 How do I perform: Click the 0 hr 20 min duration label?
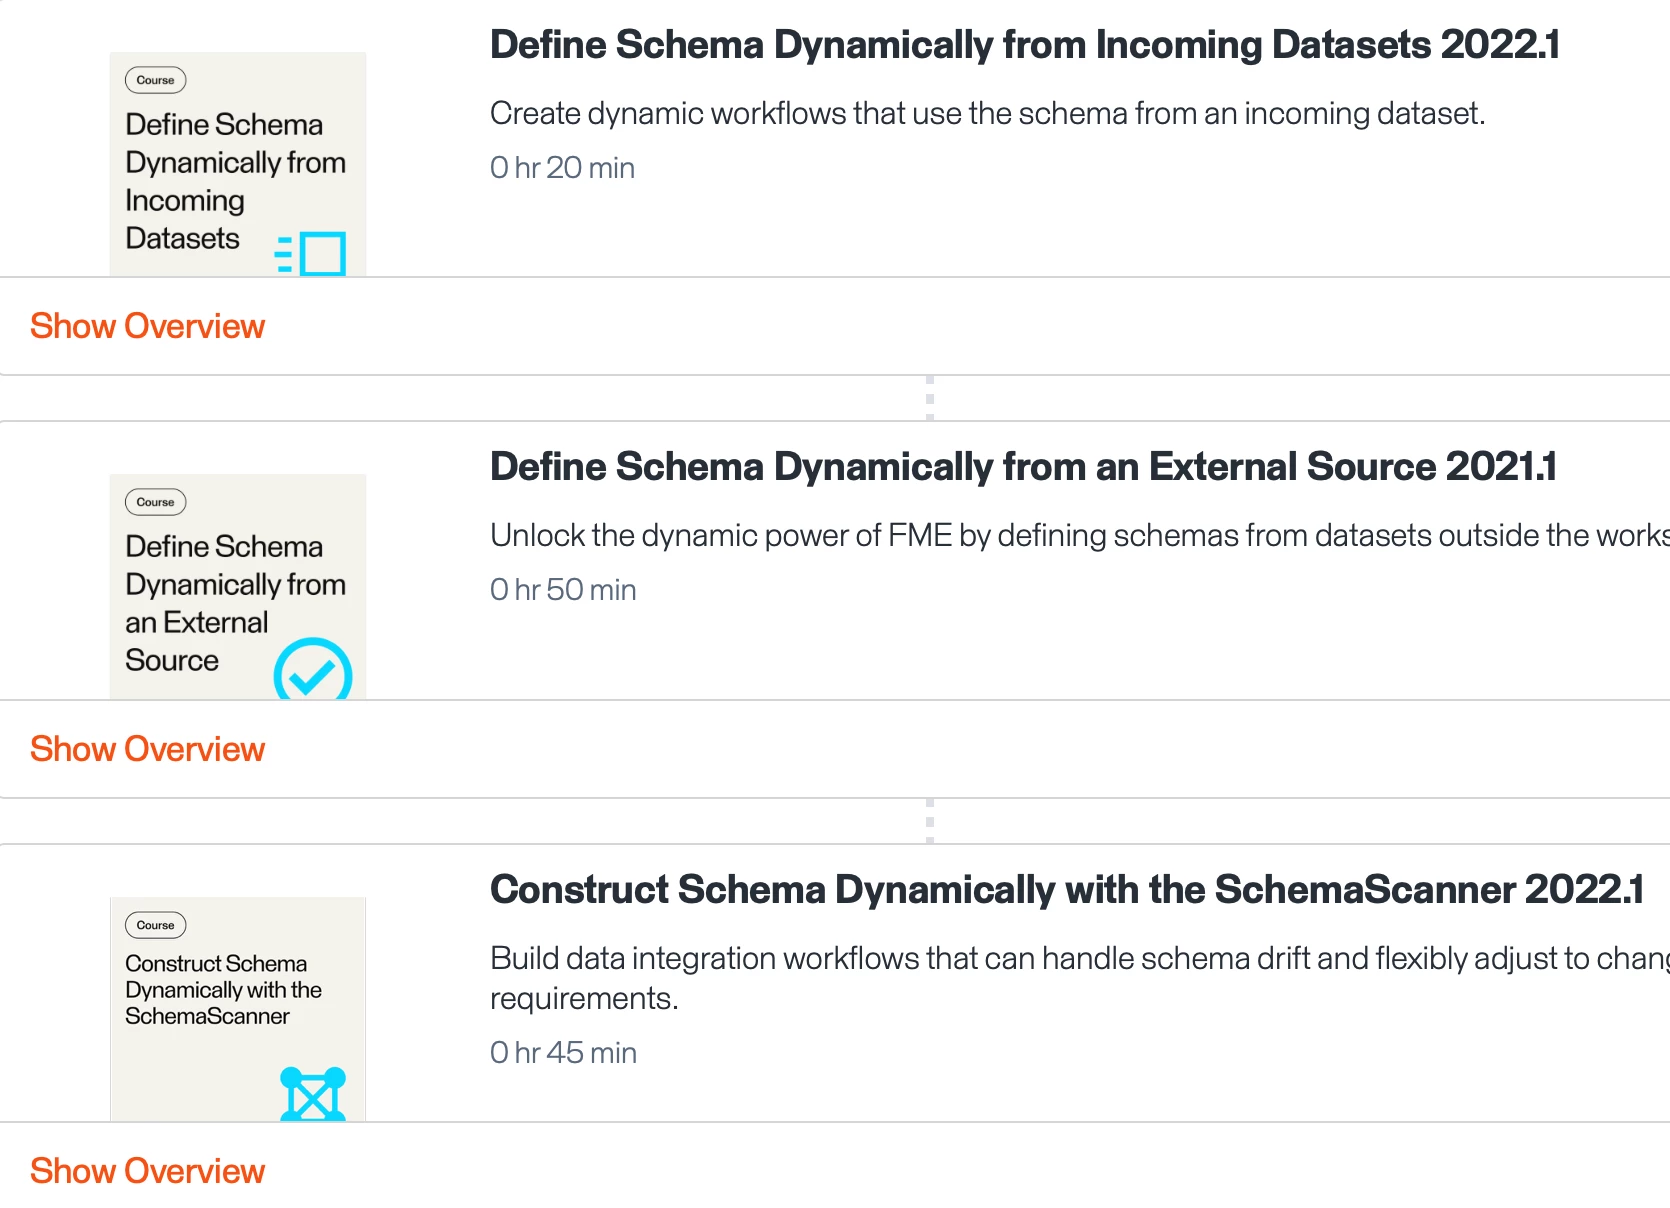coord(562,168)
